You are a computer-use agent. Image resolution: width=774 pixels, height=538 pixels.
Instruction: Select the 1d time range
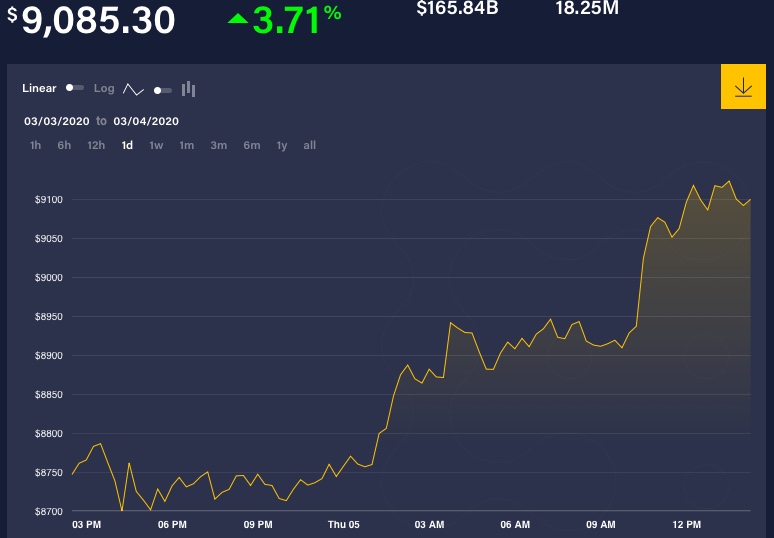(x=127, y=145)
